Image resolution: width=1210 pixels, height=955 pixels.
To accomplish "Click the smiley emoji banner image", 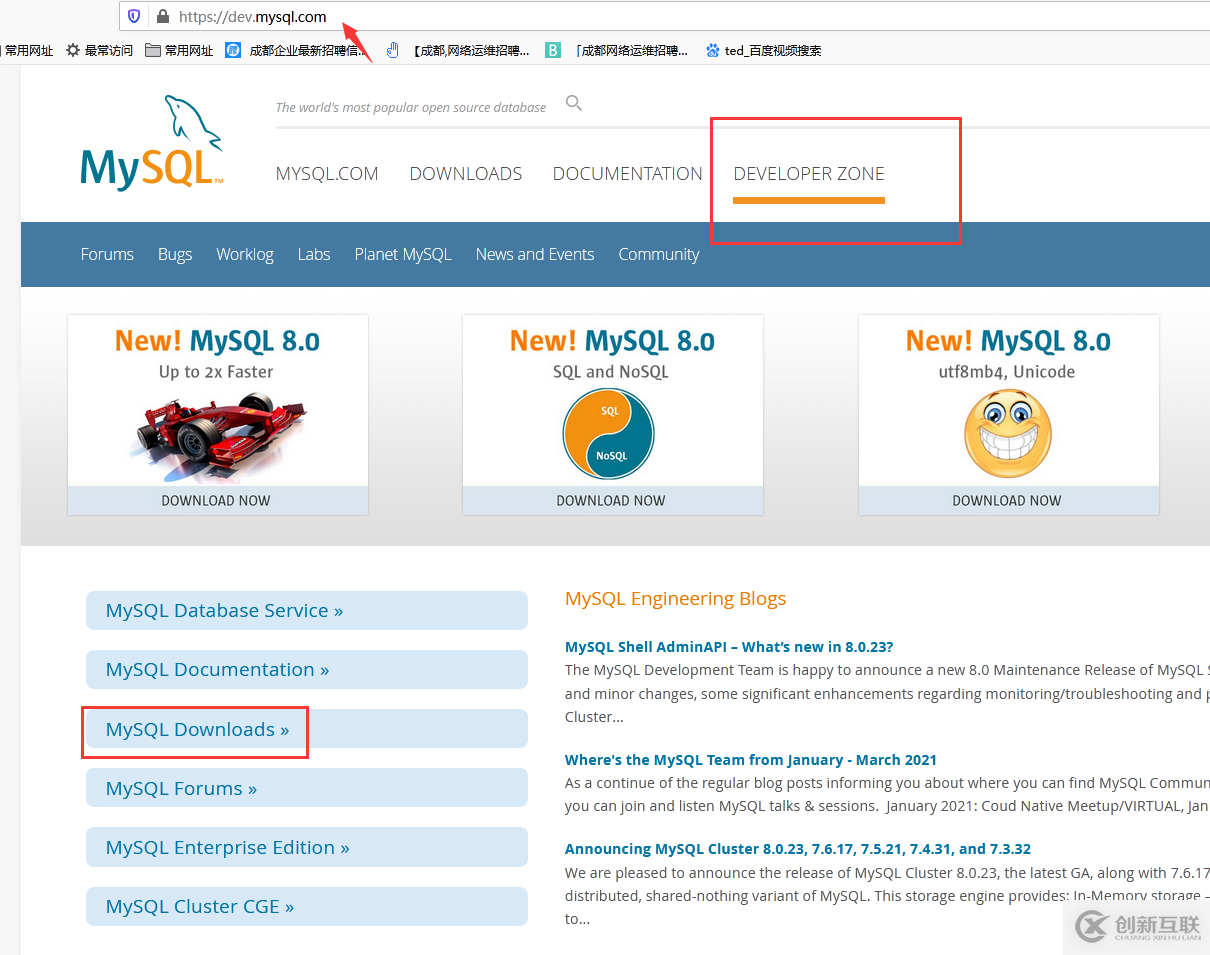I will pyautogui.click(x=1008, y=434).
